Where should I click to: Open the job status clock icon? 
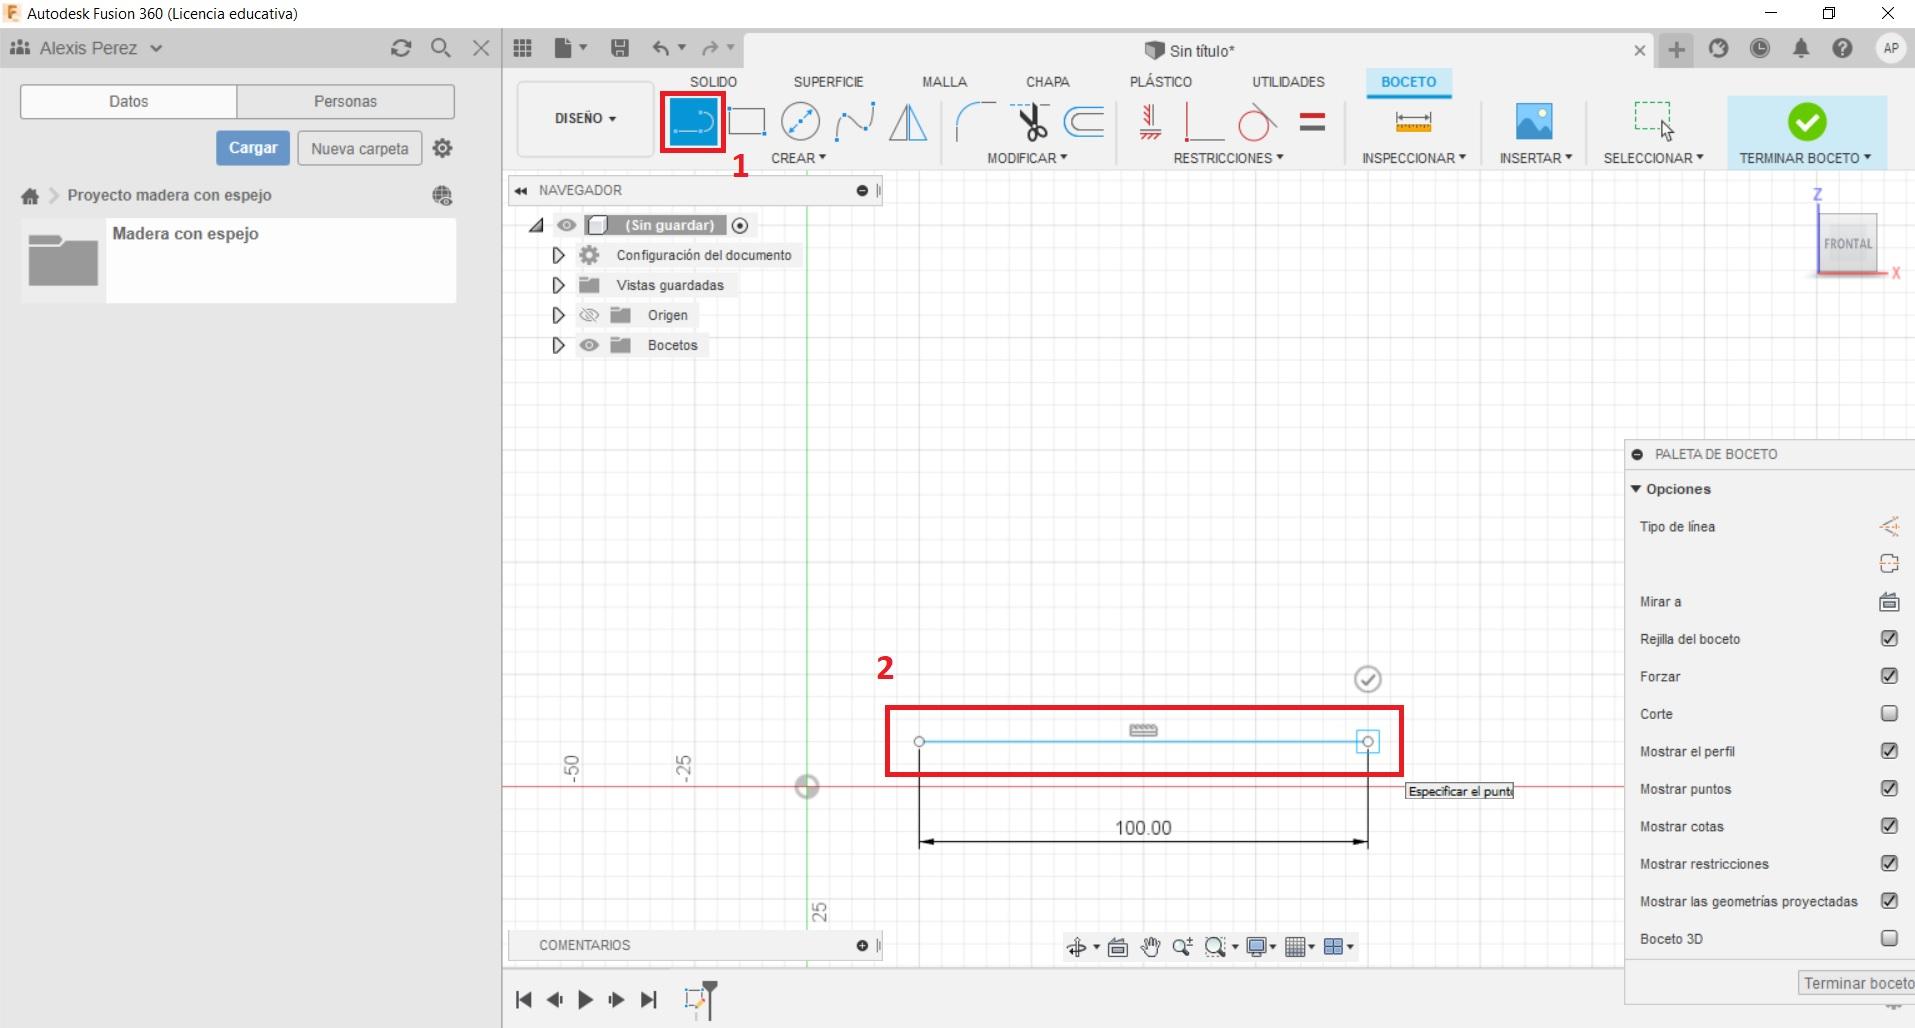click(1760, 48)
